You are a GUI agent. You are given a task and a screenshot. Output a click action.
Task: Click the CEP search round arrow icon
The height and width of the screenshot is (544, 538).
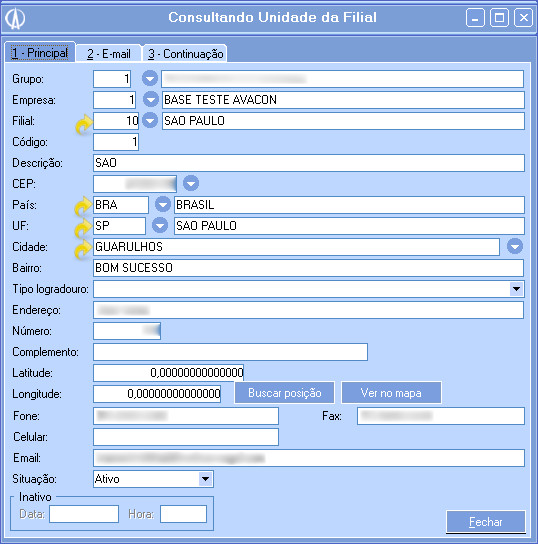click(x=191, y=183)
